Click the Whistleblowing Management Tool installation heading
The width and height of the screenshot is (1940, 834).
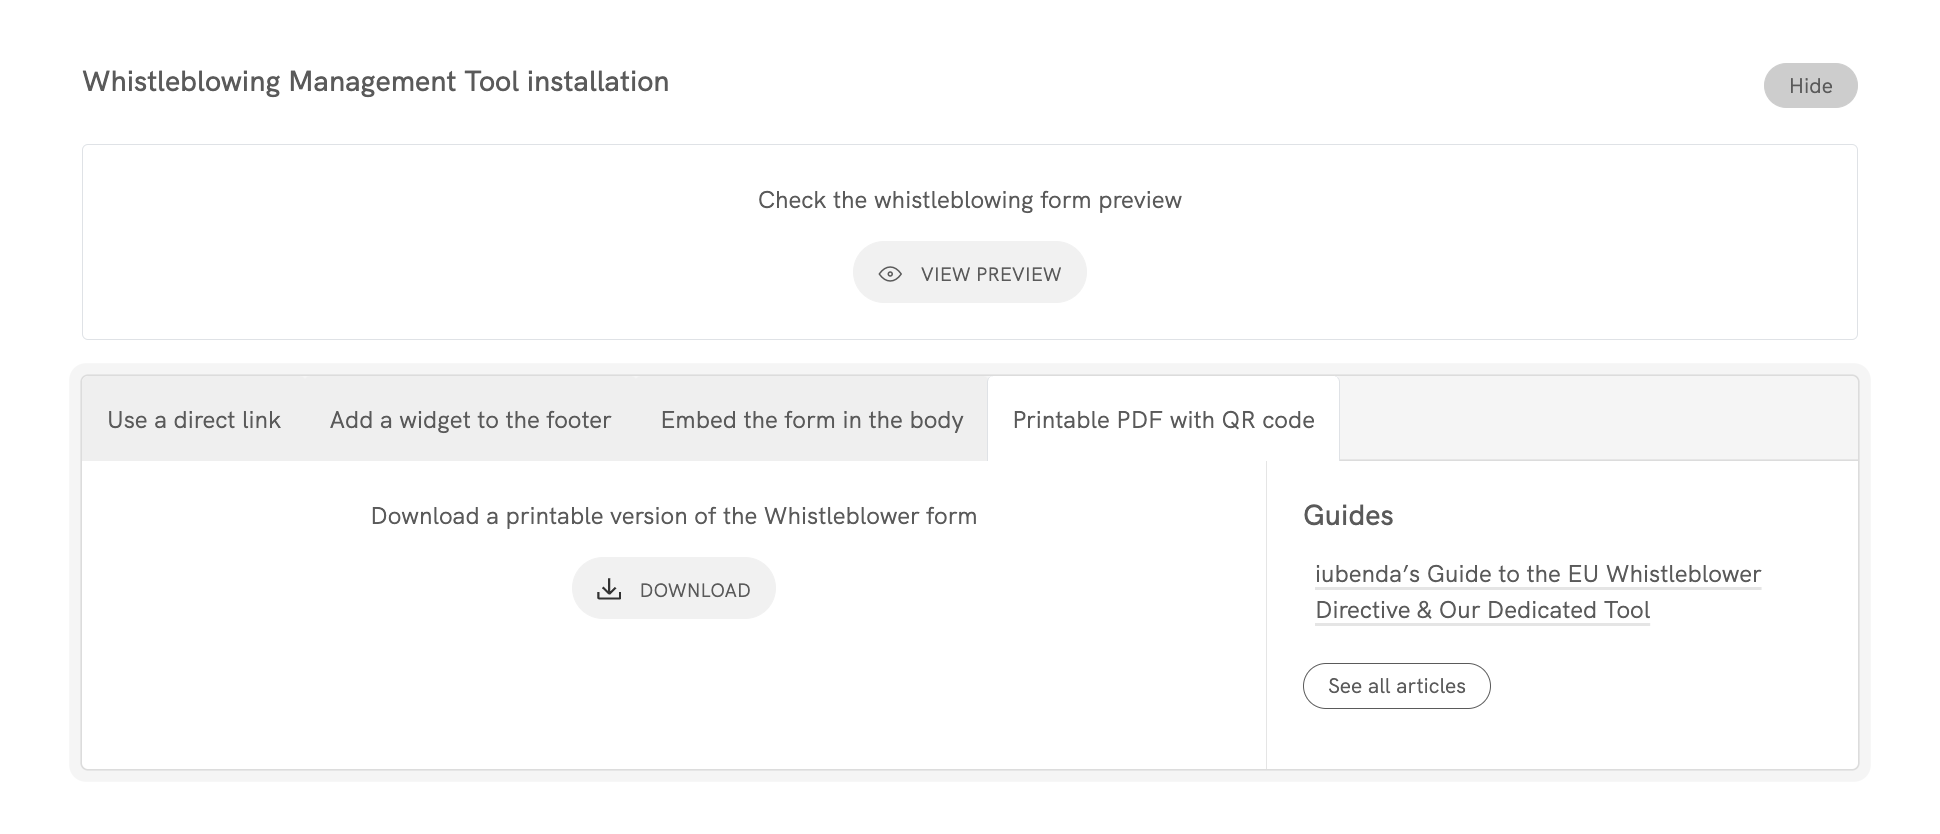coord(376,82)
